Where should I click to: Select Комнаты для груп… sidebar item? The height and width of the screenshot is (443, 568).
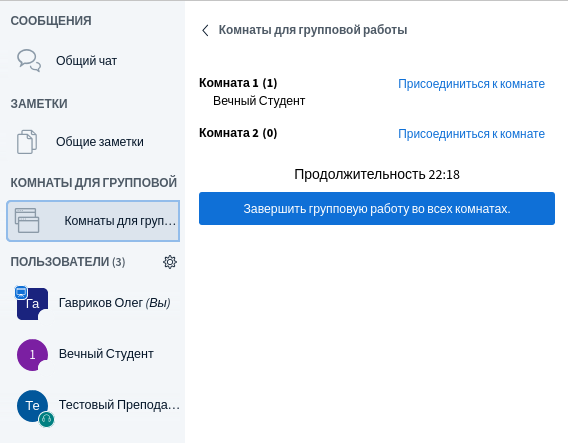[93, 221]
